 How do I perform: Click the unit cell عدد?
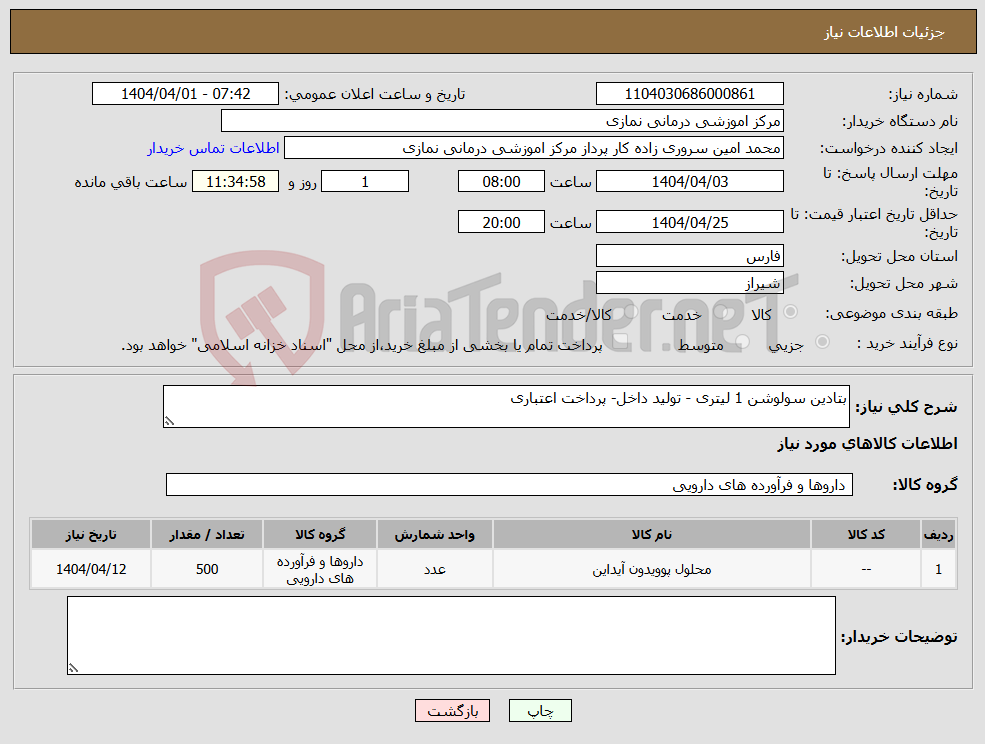coord(435,569)
